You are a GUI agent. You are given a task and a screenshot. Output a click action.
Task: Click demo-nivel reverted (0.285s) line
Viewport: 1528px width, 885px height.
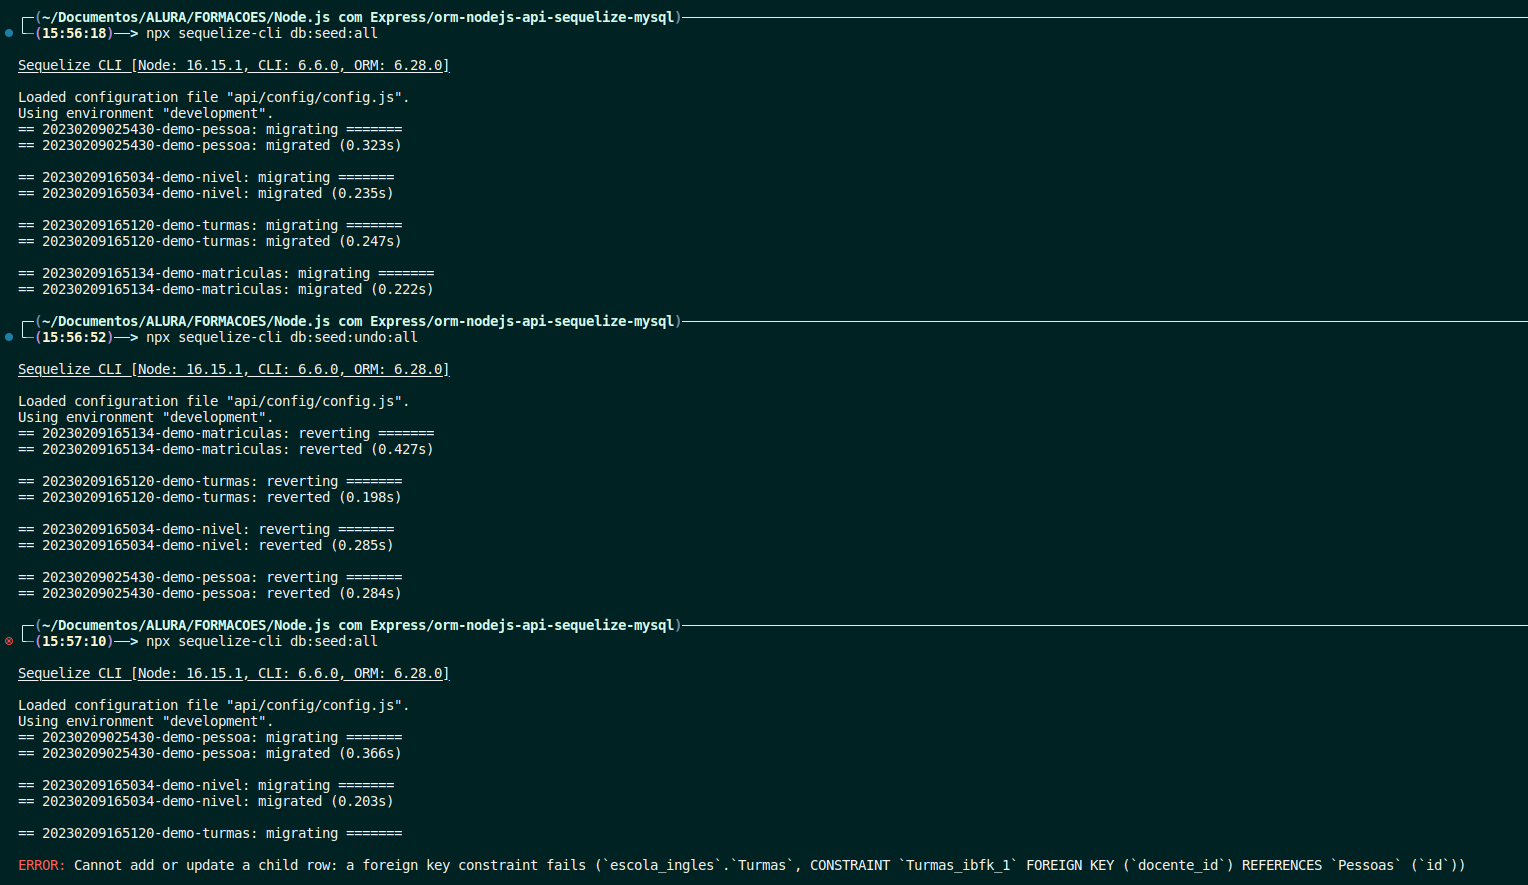tap(206, 545)
